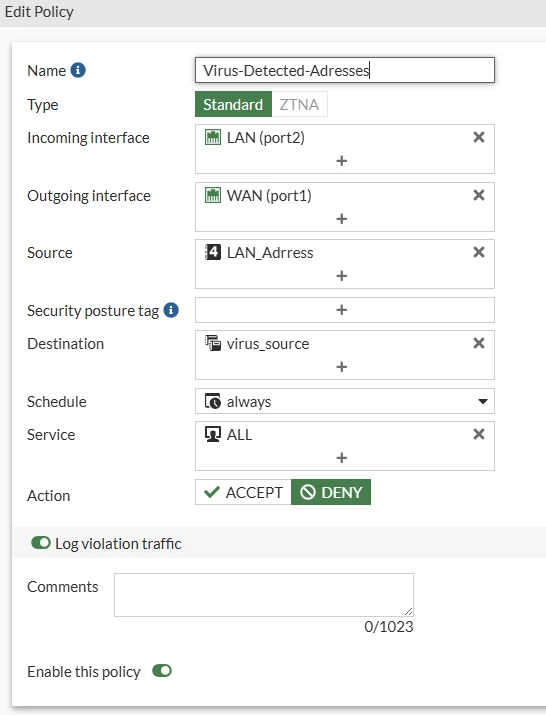Remove WAN (port1) from Outgoing interface
Screen dimensions: 546x715
pos(478,195)
